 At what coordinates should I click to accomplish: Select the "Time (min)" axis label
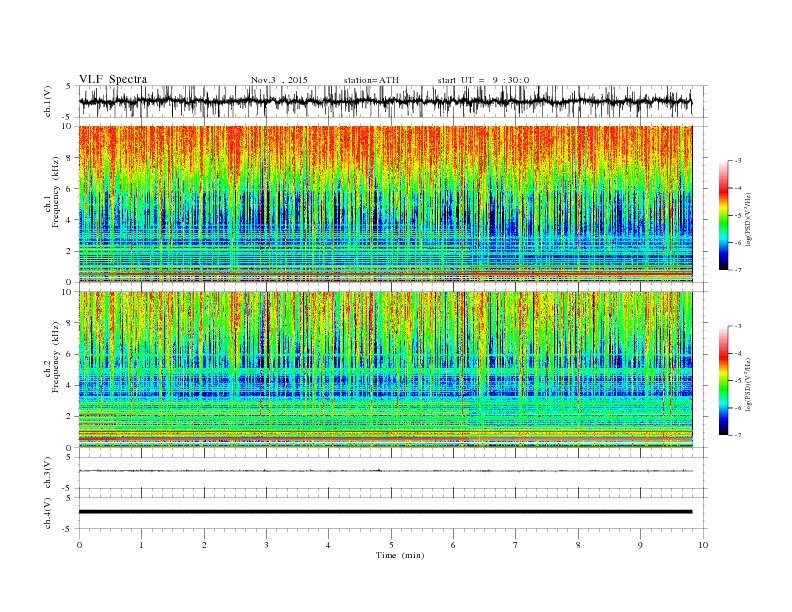pyautogui.click(x=400, y=555)
